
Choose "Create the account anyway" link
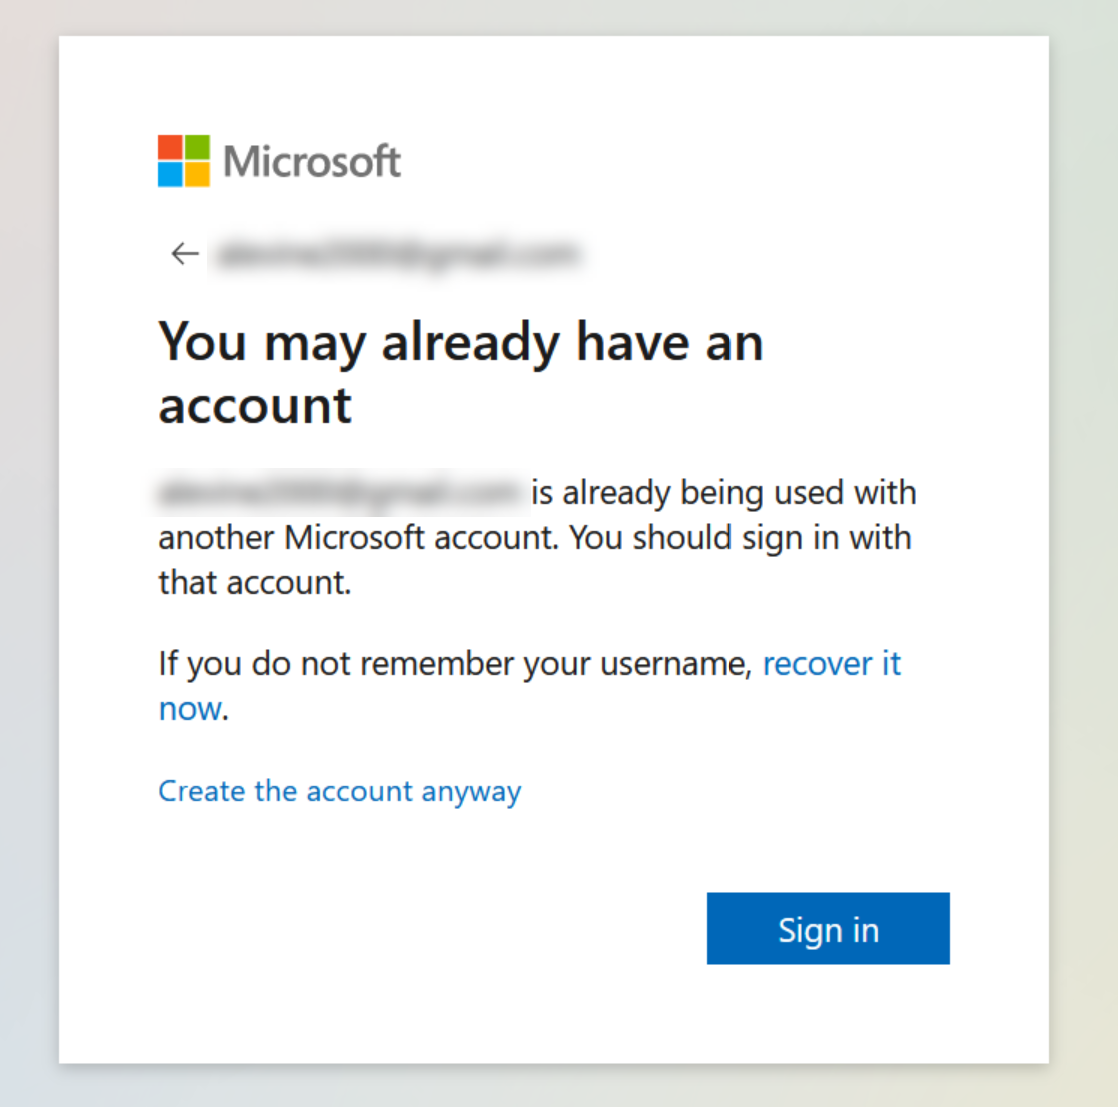[339, 792]
